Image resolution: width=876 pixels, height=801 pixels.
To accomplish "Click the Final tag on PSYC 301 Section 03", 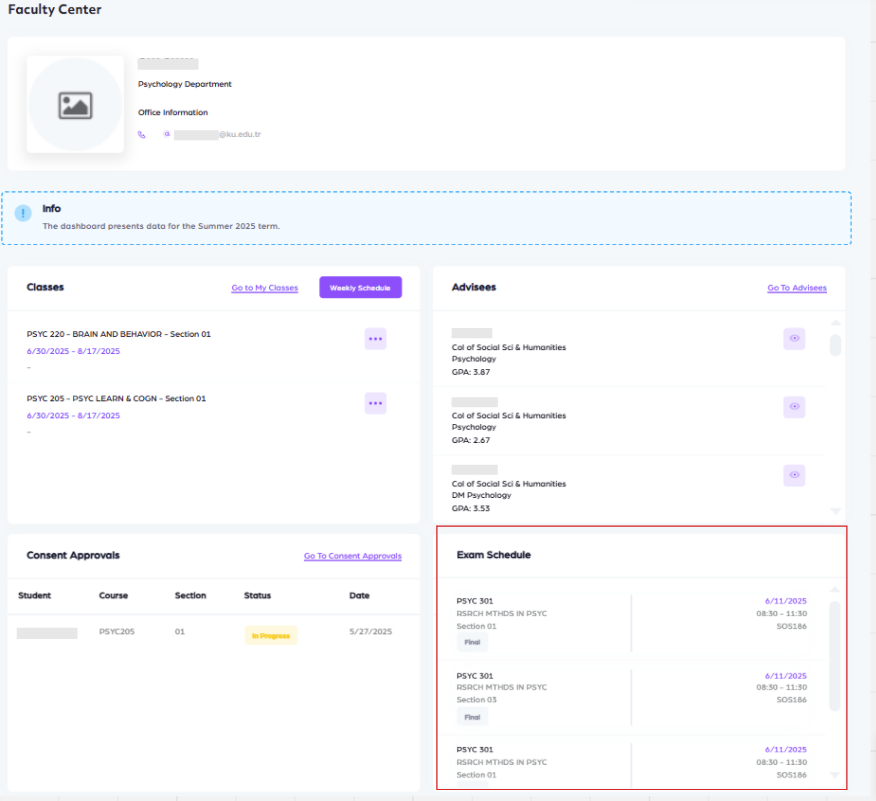I will tap(472, 717).
